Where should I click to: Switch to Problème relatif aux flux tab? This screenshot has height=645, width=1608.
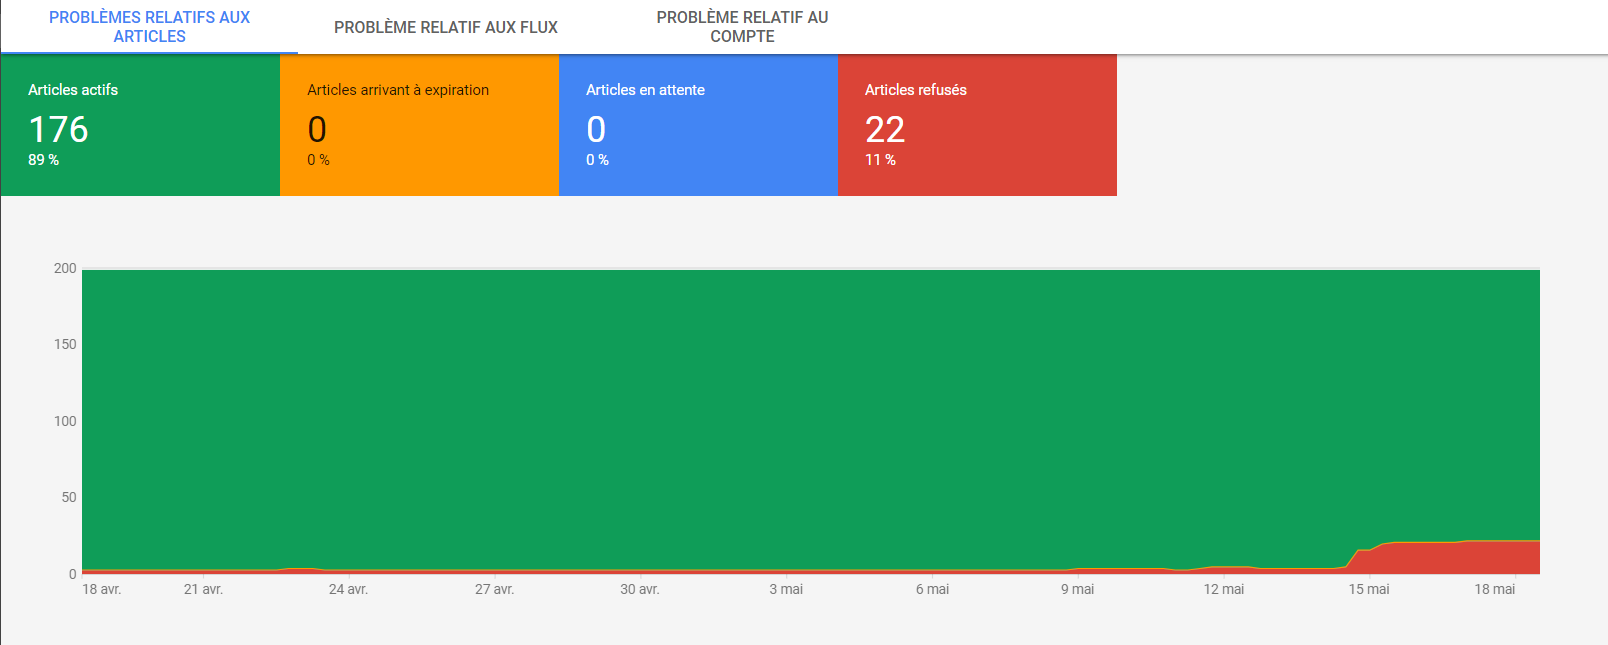tap(446, 27)
